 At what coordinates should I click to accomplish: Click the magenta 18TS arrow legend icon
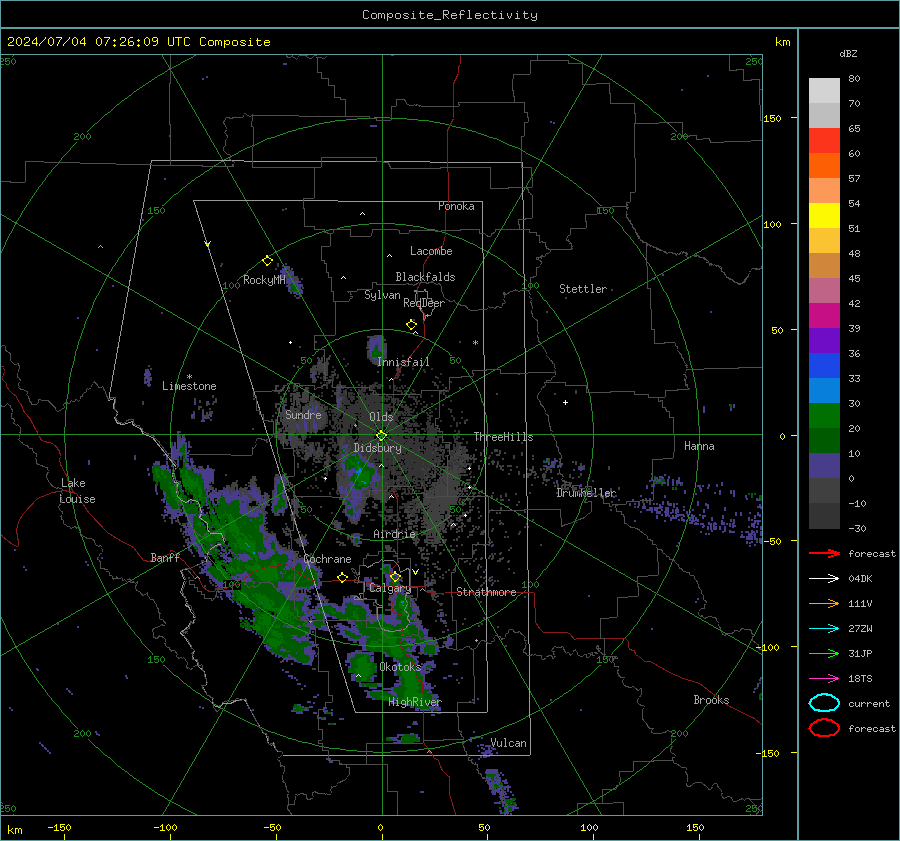click(824, 679)
